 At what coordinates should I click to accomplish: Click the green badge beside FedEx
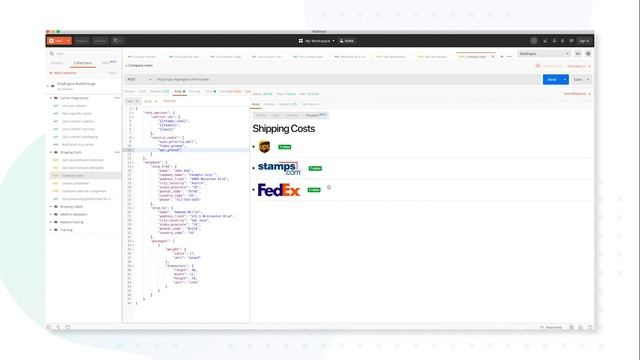point(314,190)
